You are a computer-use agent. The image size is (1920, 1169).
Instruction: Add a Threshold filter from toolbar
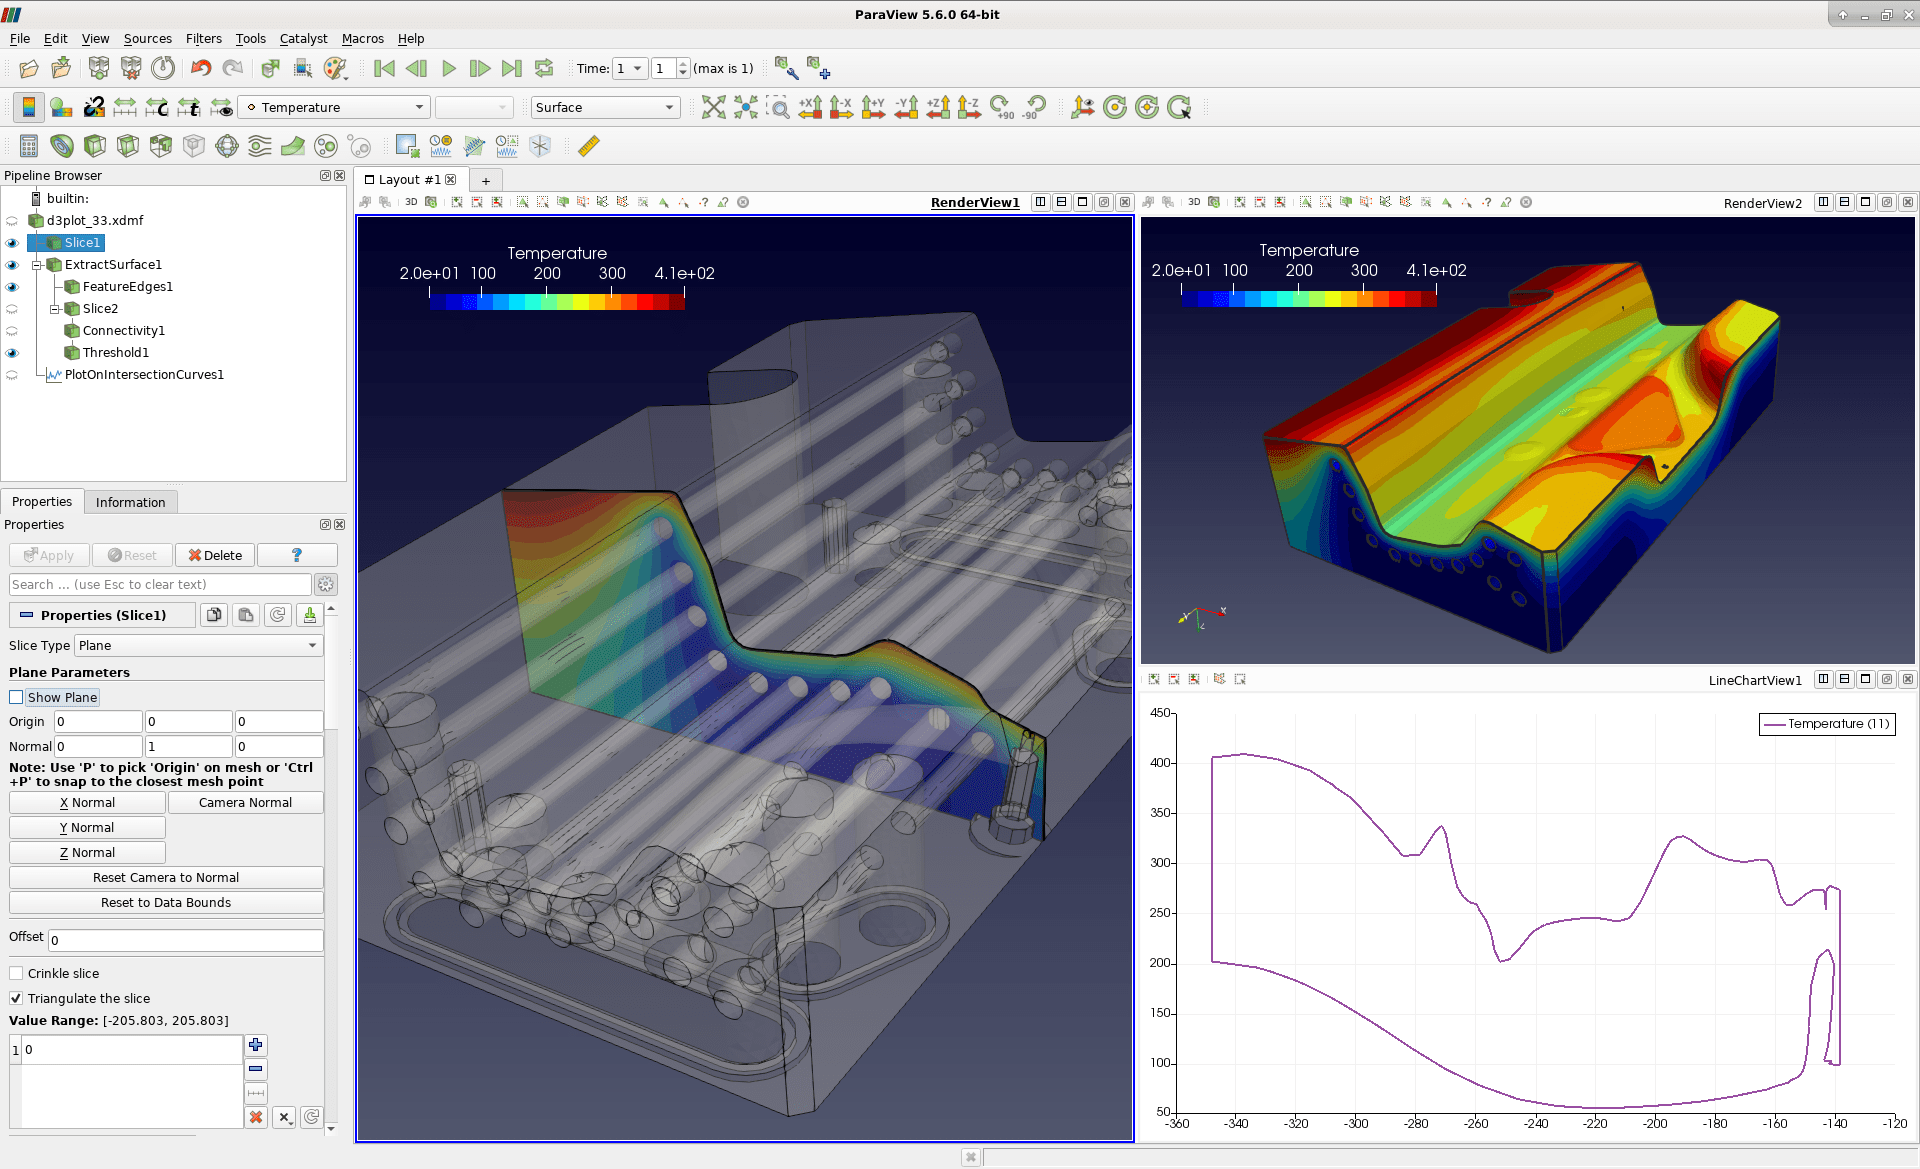click(161, 146)
